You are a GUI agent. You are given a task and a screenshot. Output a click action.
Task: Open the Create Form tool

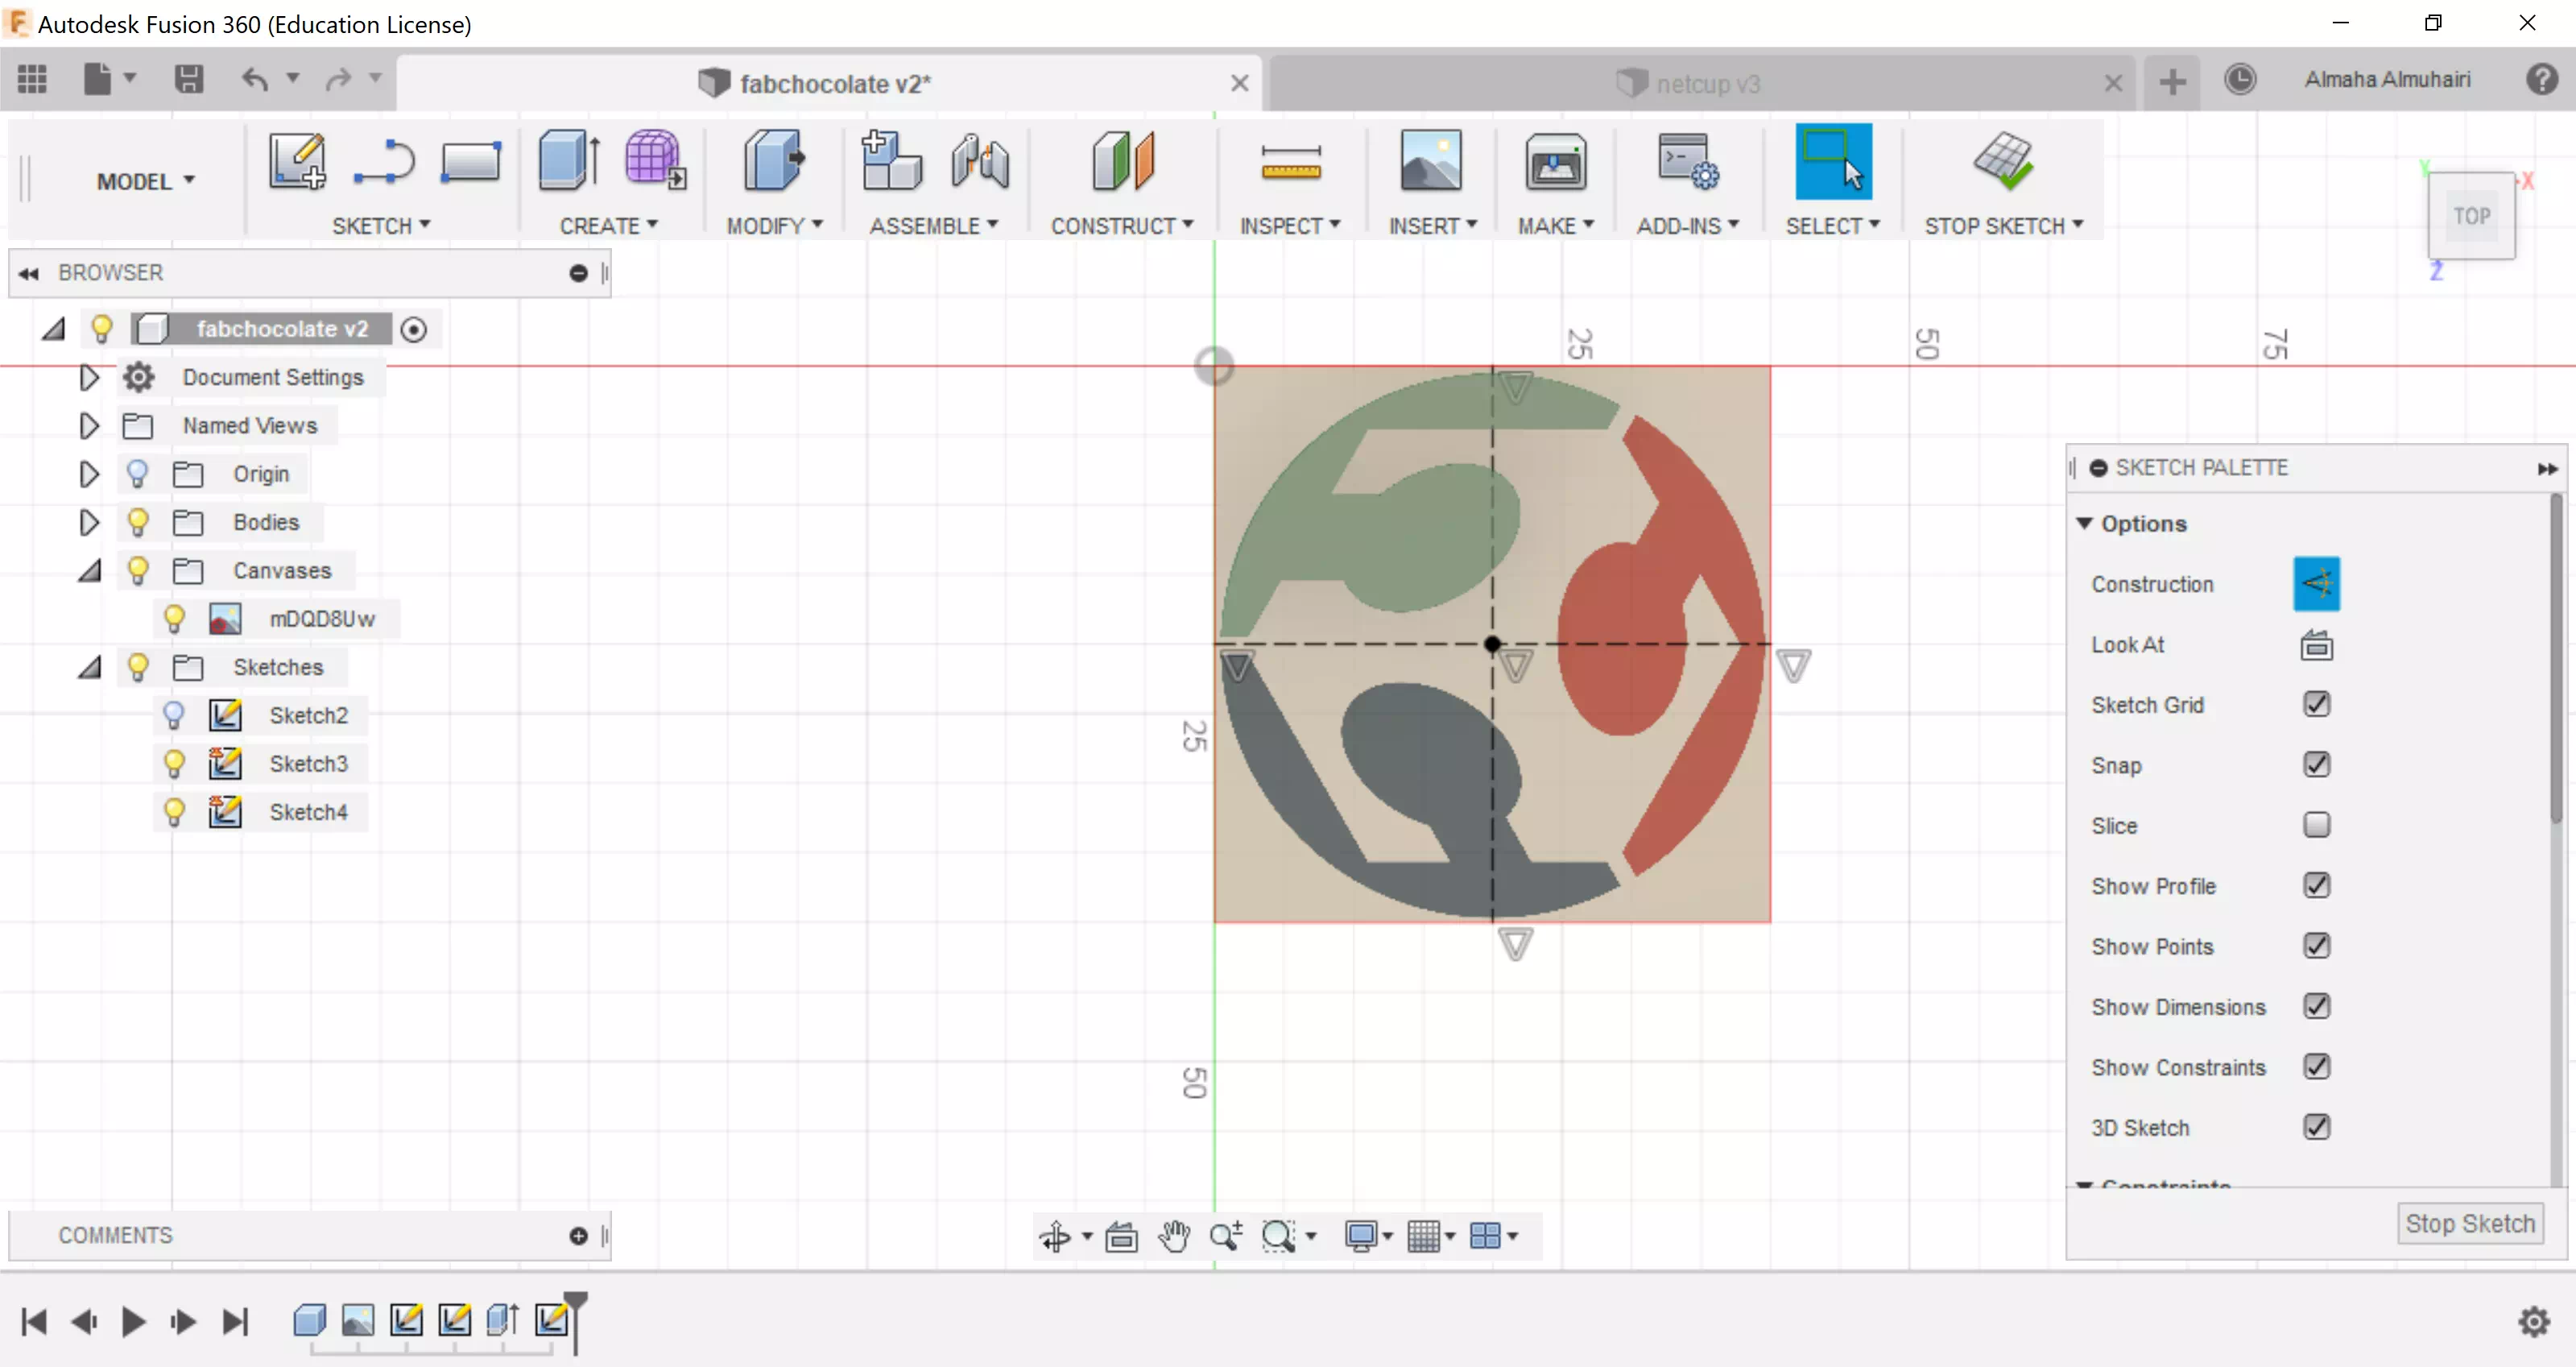click(x=654, y=161)
